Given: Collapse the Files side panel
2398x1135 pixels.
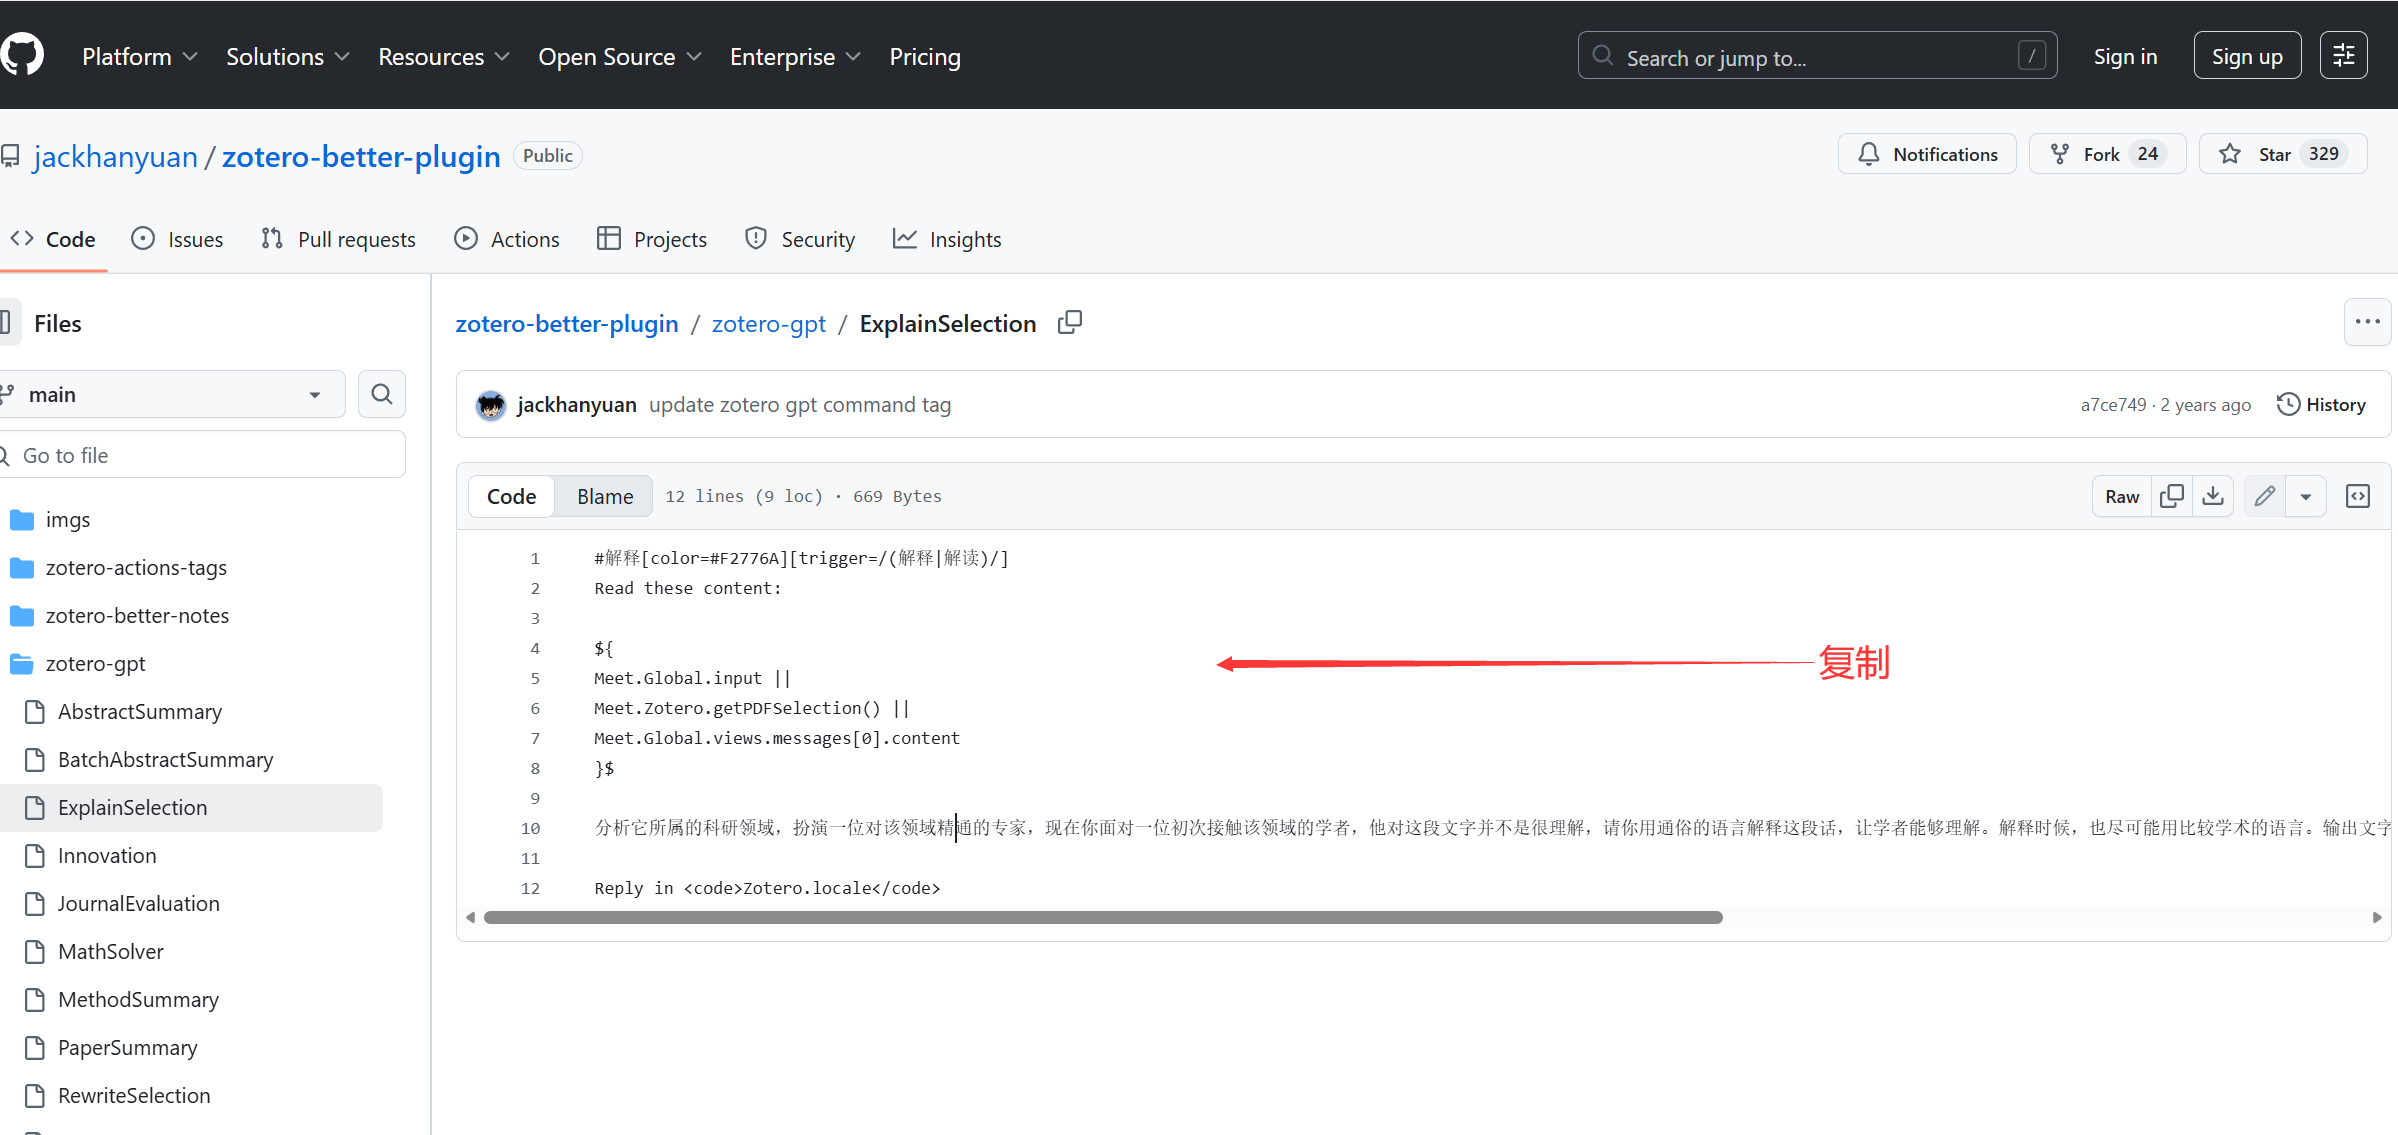Looking at the screenshot, I should click(6, 323).
